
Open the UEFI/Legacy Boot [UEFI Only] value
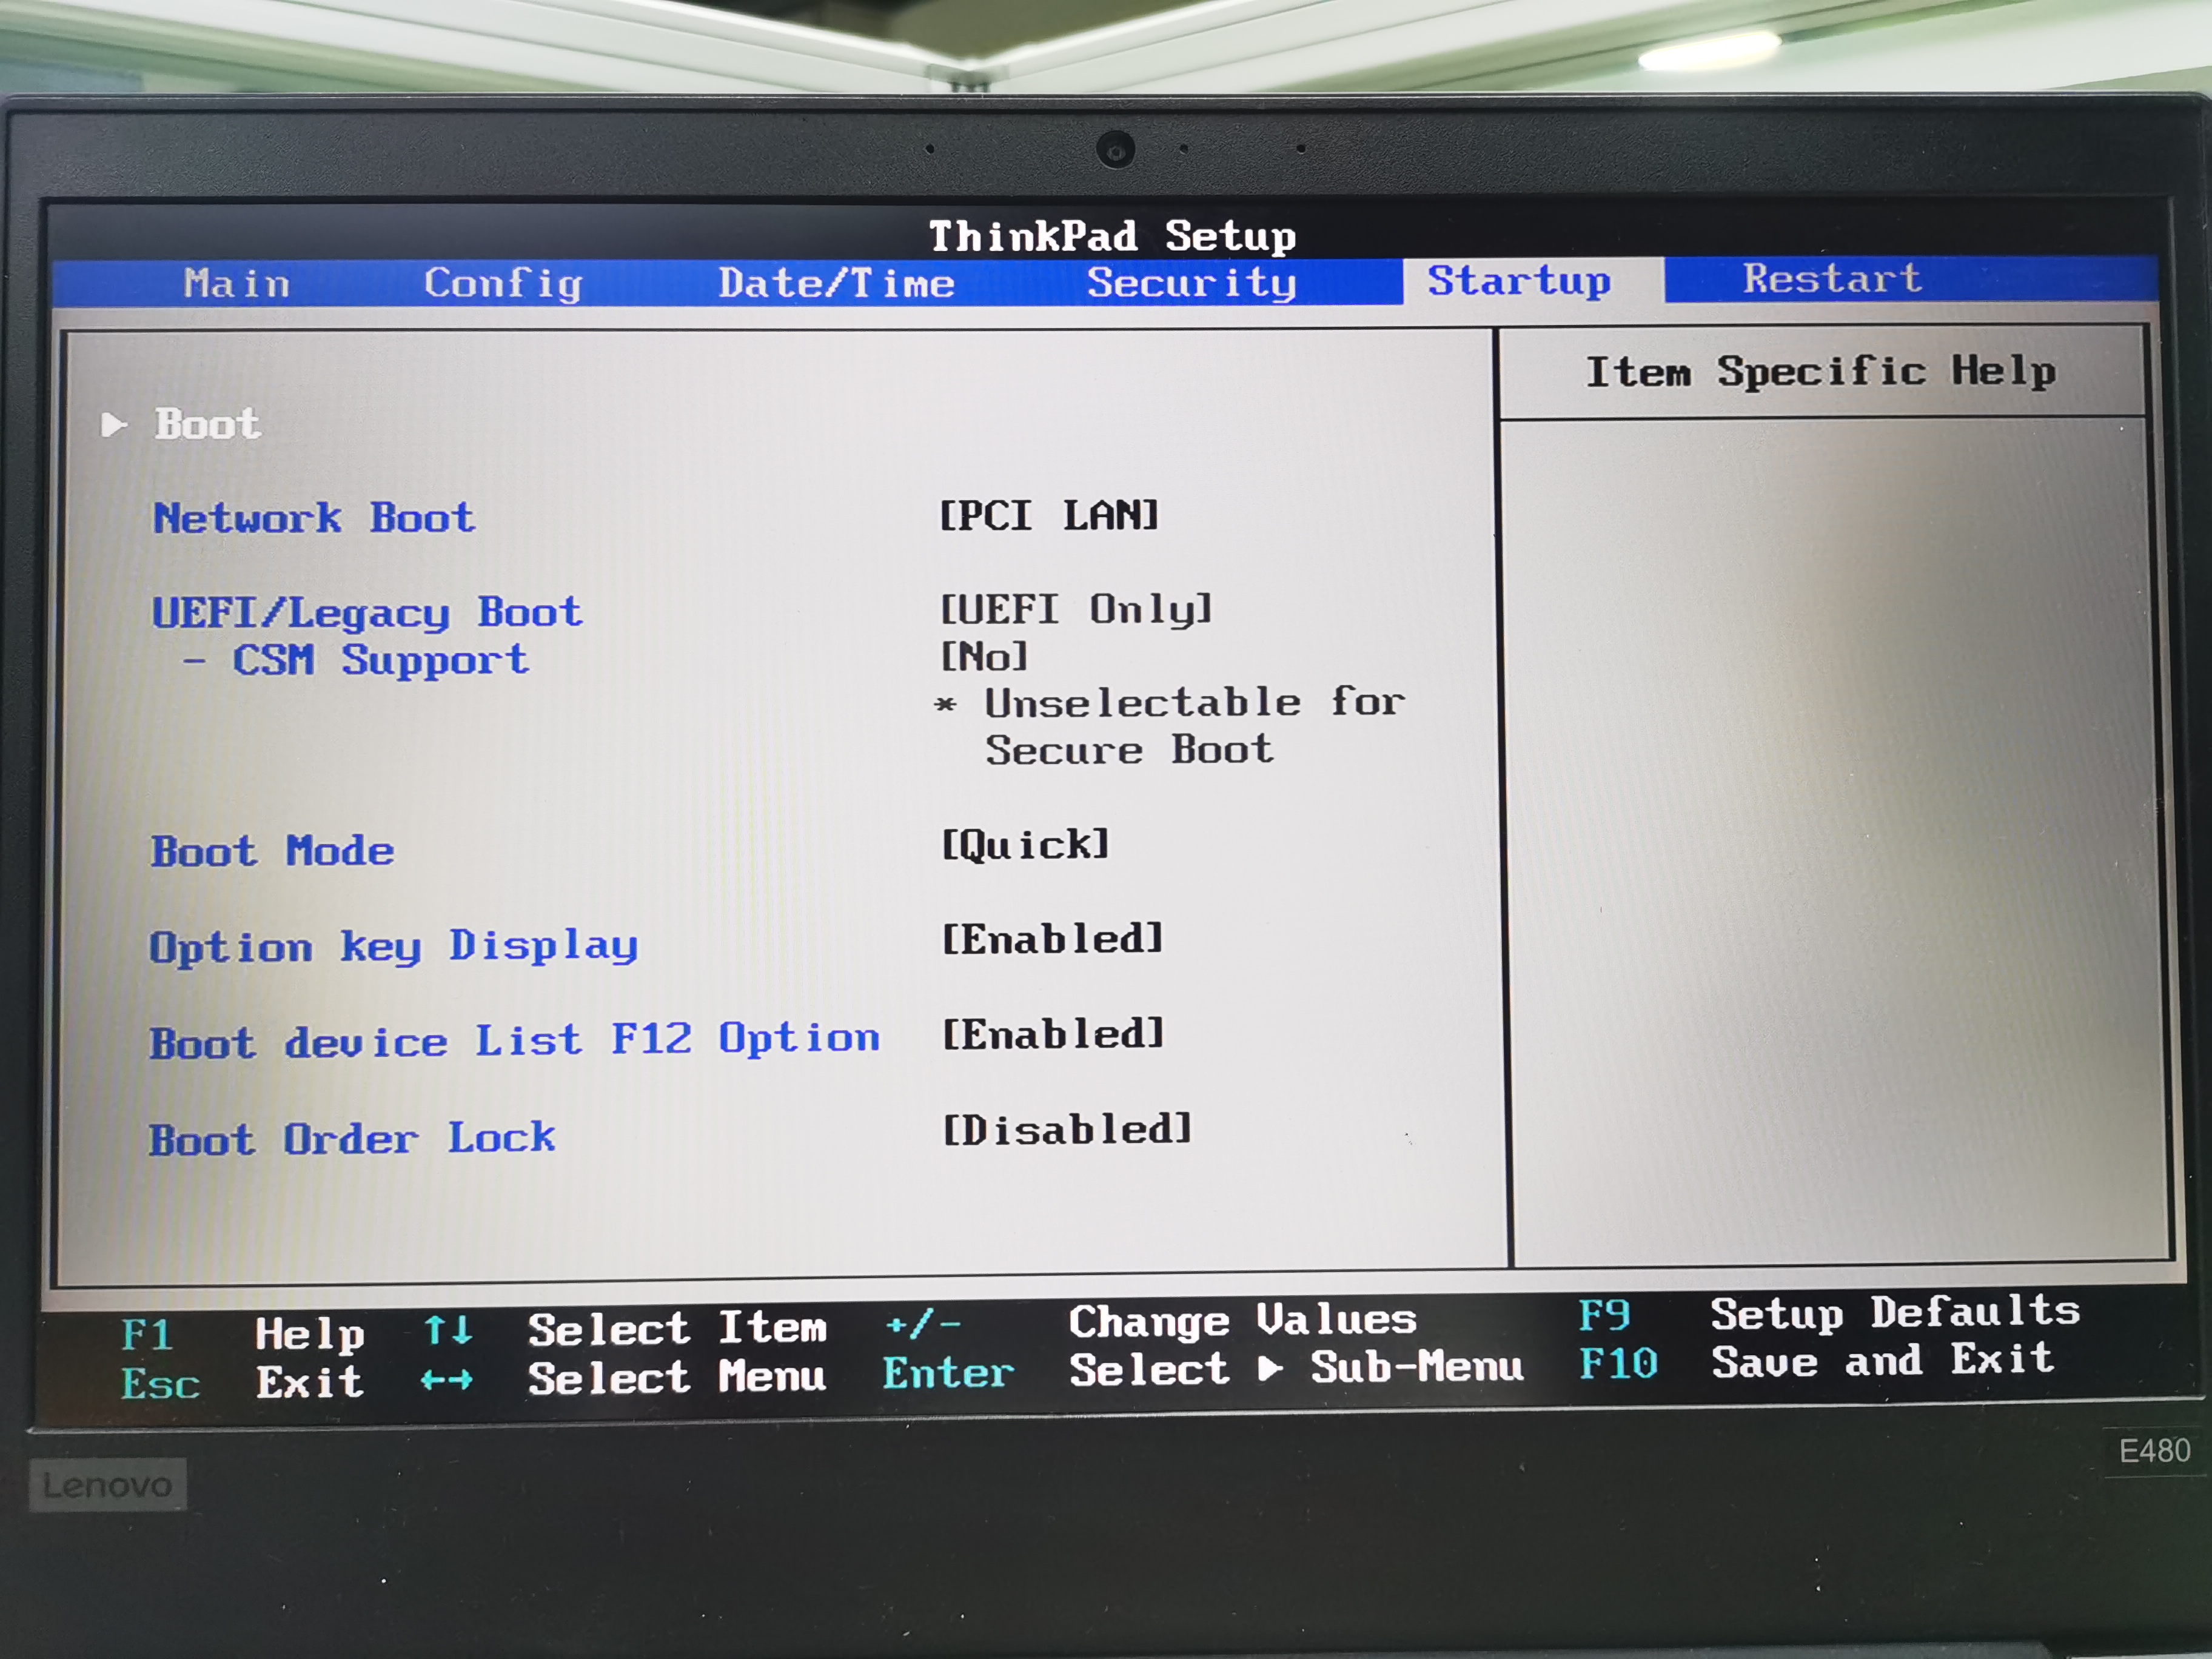tap(1076, 609)
